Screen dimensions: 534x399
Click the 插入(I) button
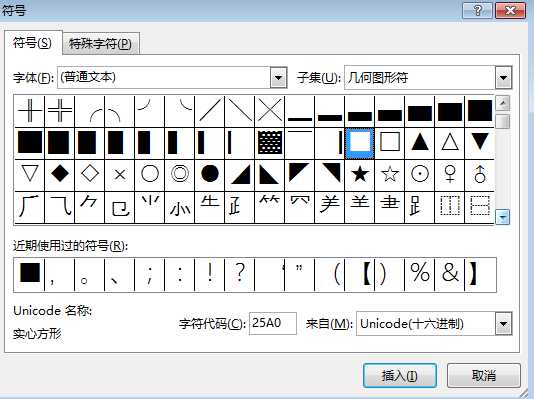[399, 376]
